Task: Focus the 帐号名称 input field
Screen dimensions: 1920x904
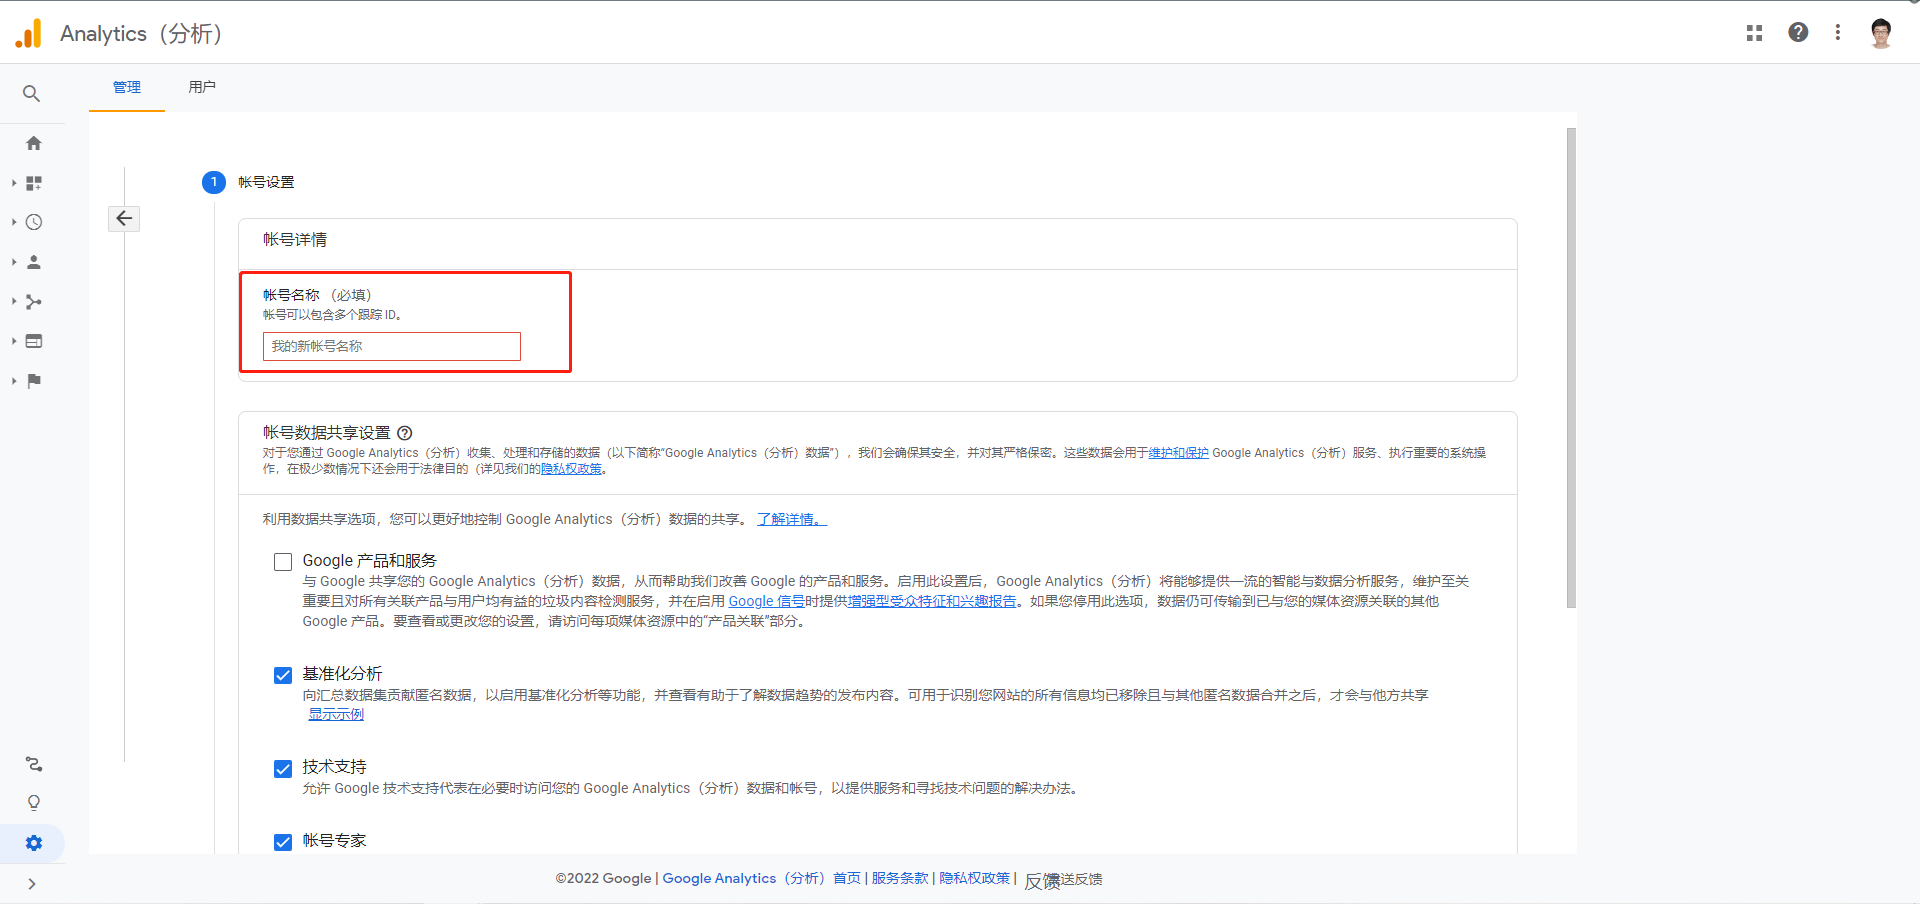Action: pos(392,346)
